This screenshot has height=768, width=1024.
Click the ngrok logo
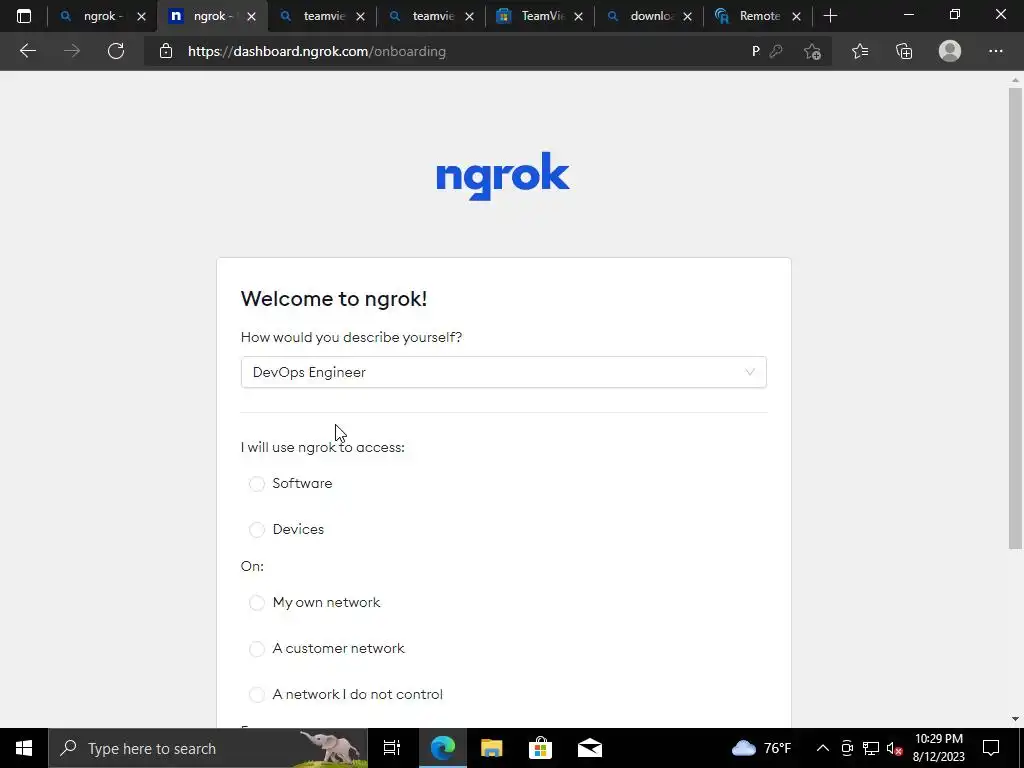[503, 176]
